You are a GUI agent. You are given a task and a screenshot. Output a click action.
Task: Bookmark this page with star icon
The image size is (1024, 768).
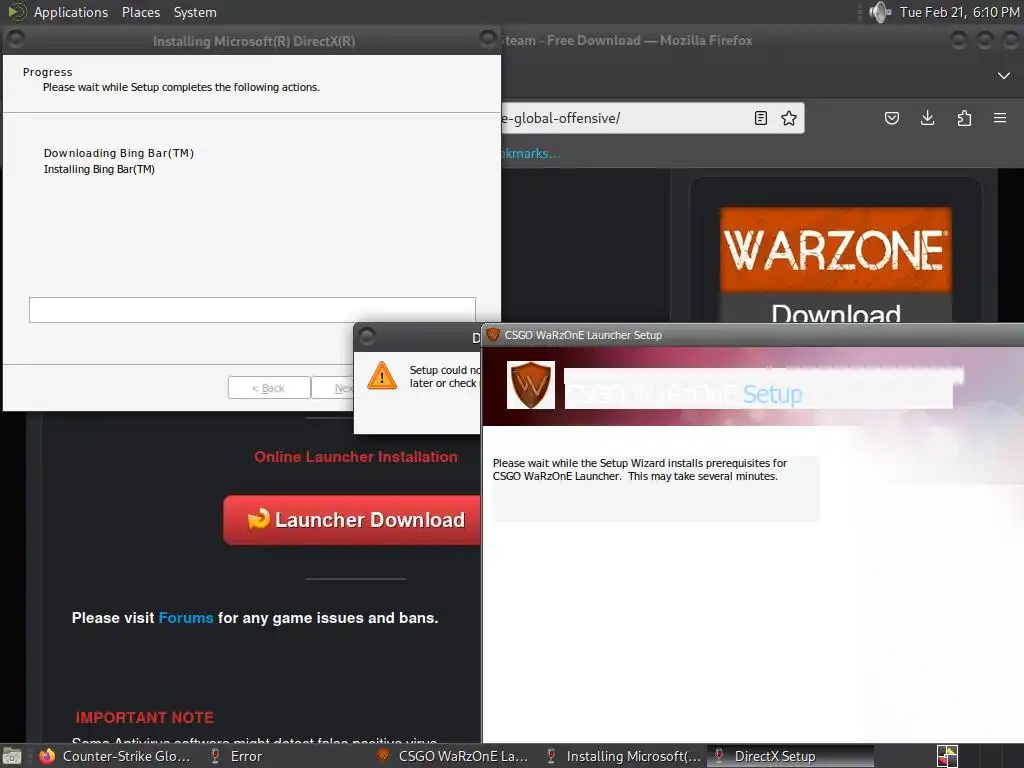(x=789, y=118)
